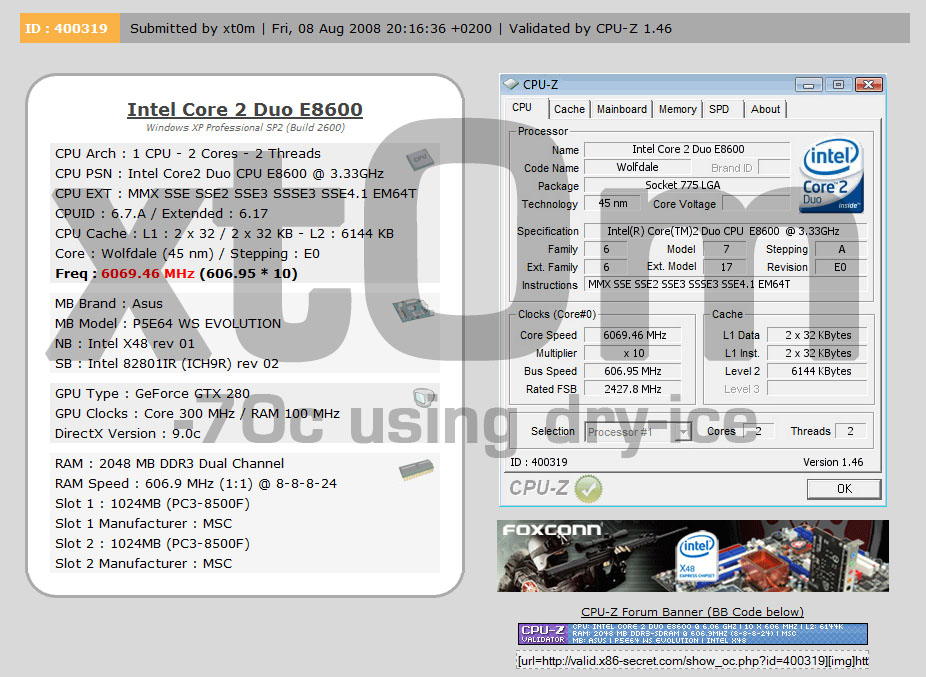Click the Foxconn X48 advertisement banner
Viewport: 926px width, 677px height.
click(x=693, y=556)
